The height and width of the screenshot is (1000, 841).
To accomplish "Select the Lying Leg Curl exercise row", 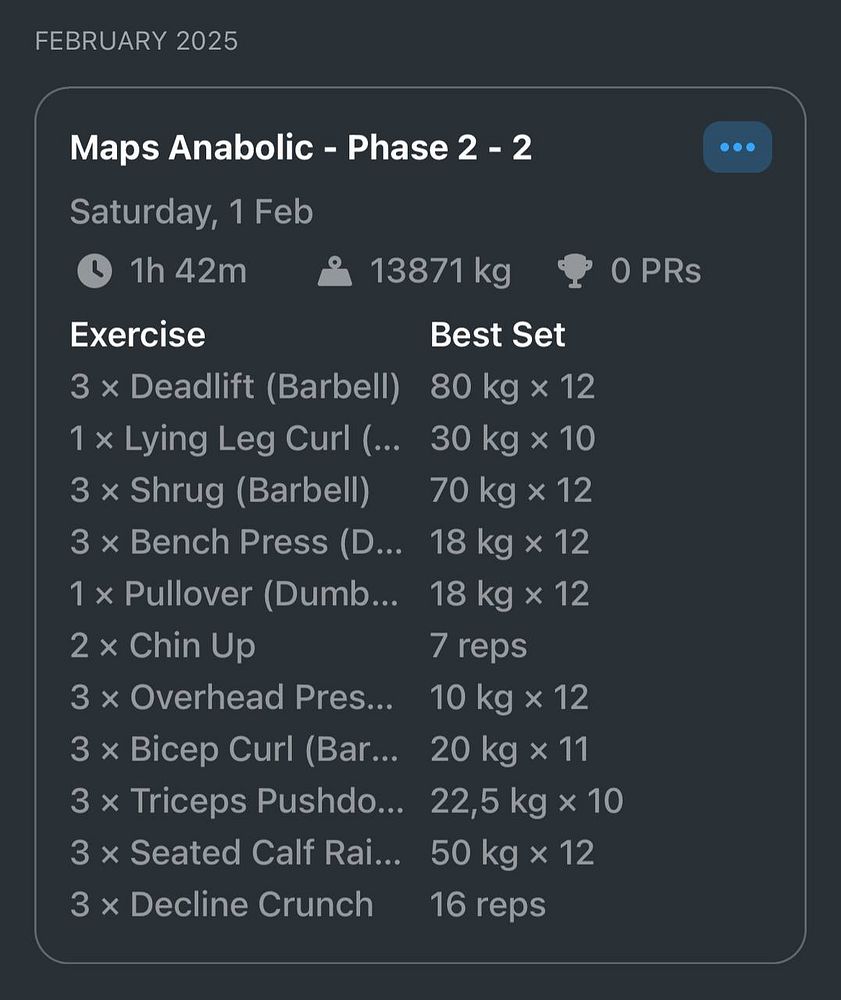I will (235, 438).
